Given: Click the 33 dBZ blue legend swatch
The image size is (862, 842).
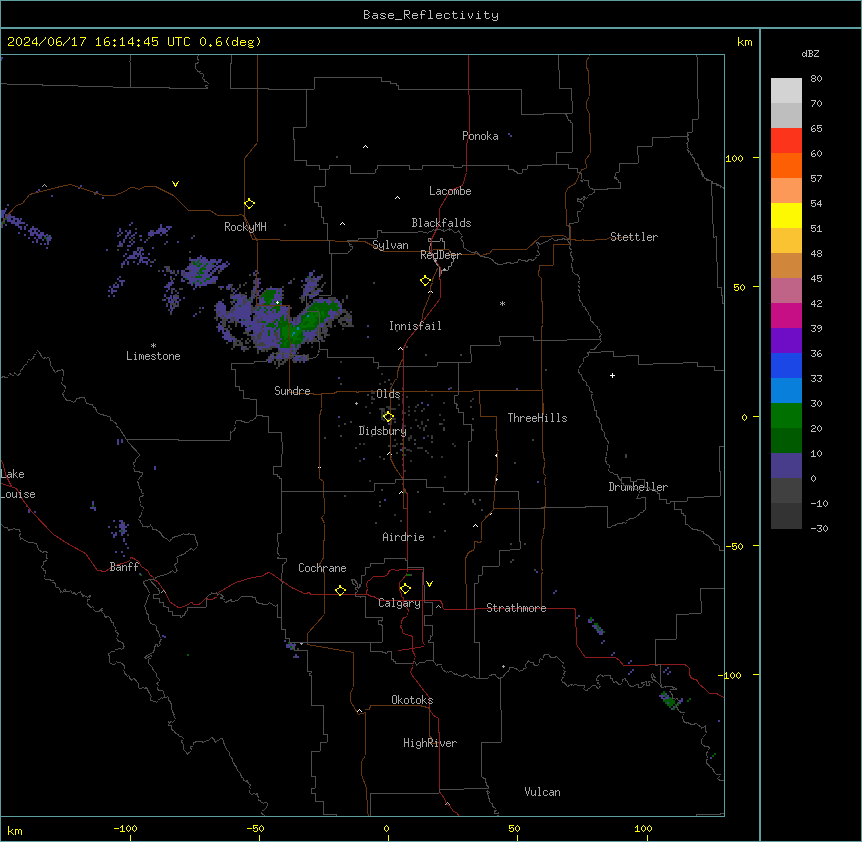Looking at the screenshot, I should coord(786,390).
